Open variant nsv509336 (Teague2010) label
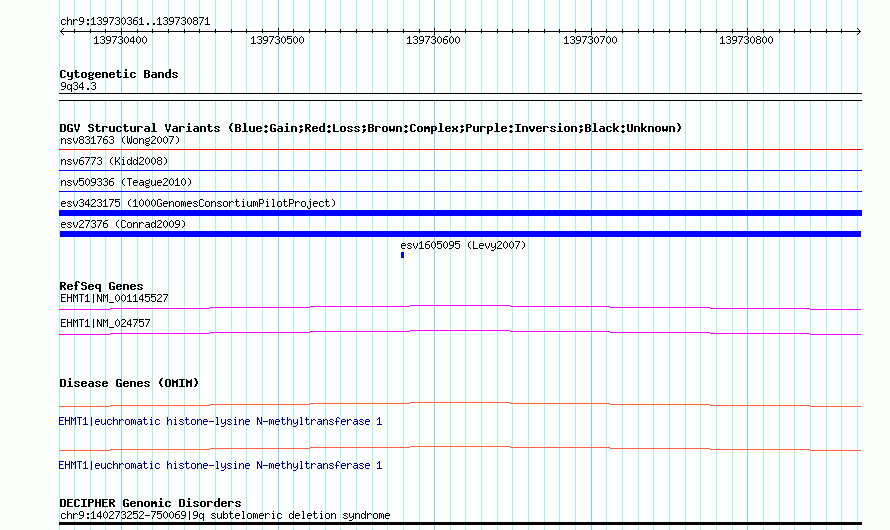Screen dimensions: 890x530 pyautogui.click(x=126, y=182)
